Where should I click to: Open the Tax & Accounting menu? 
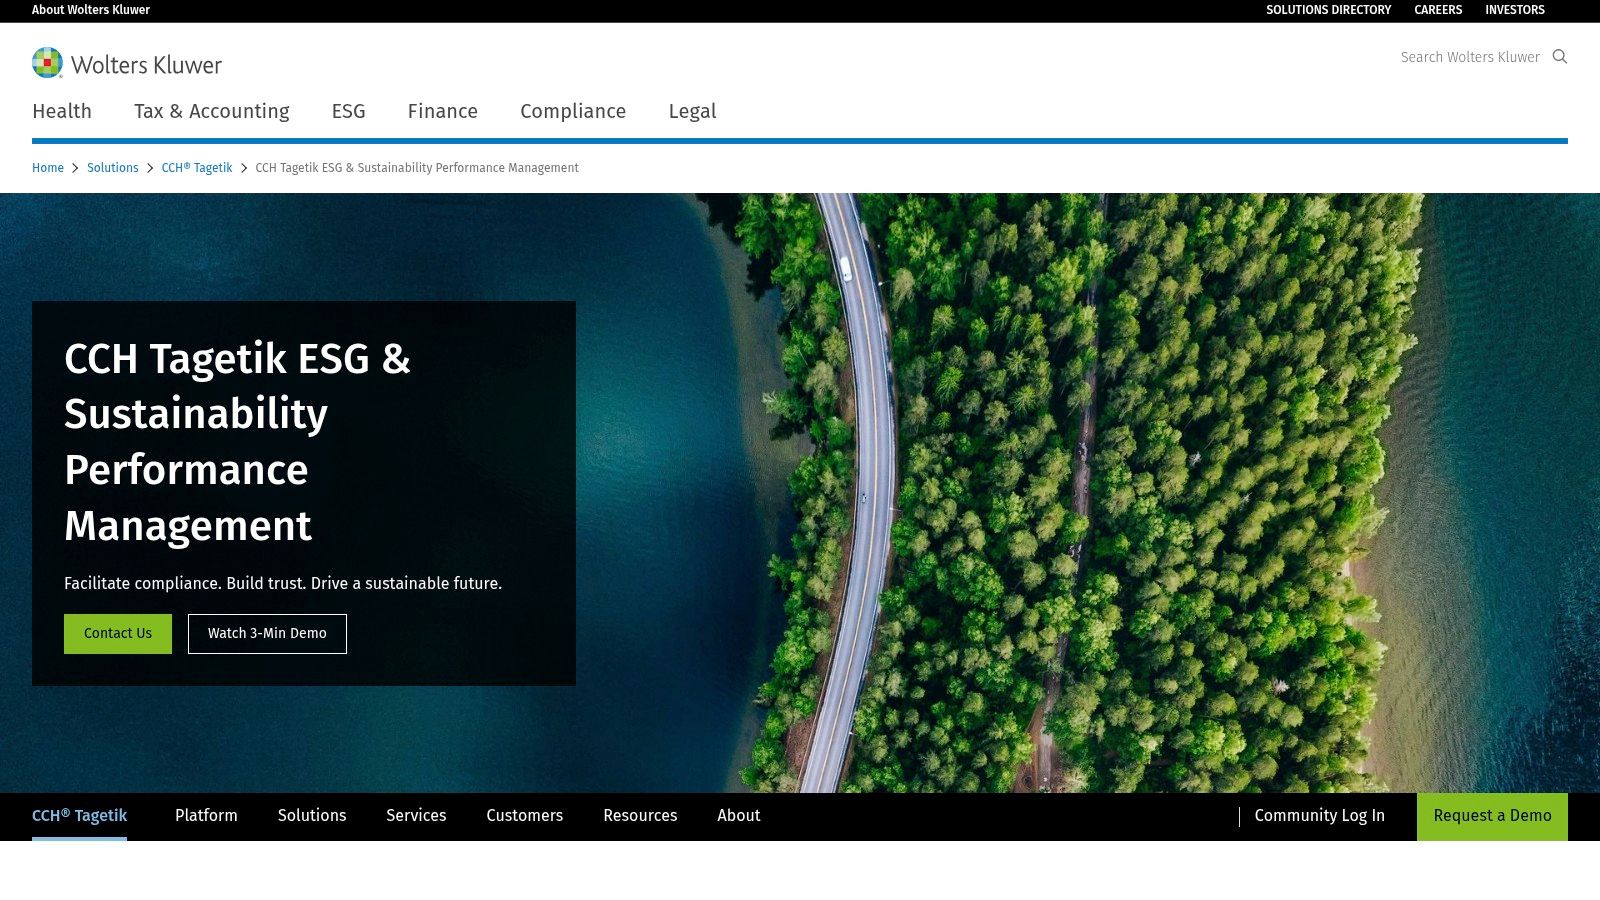[x=211, y=111]
